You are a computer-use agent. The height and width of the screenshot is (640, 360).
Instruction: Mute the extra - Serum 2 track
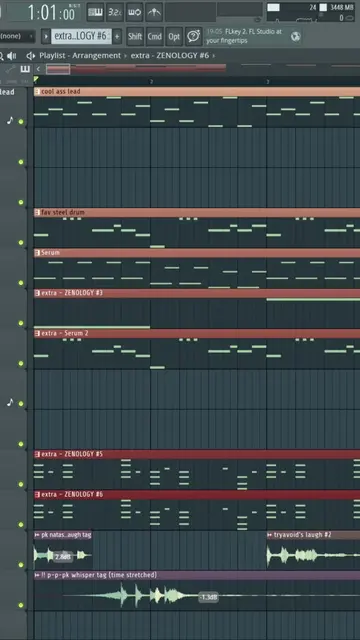click(21, 363)
